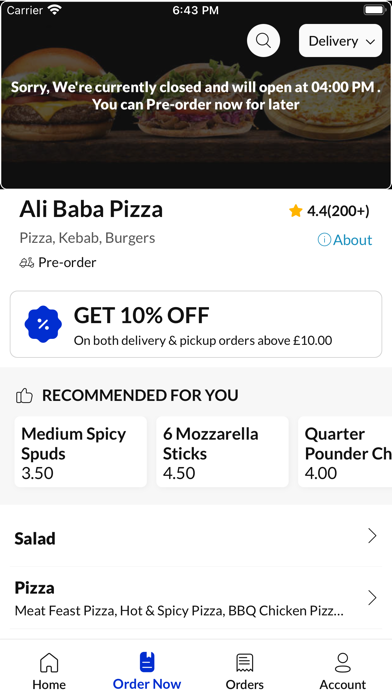This screenshot has height=696, width=392.
Task: Select the 6 Mozzarella Sticks card
Action: [x=222, y=452]
